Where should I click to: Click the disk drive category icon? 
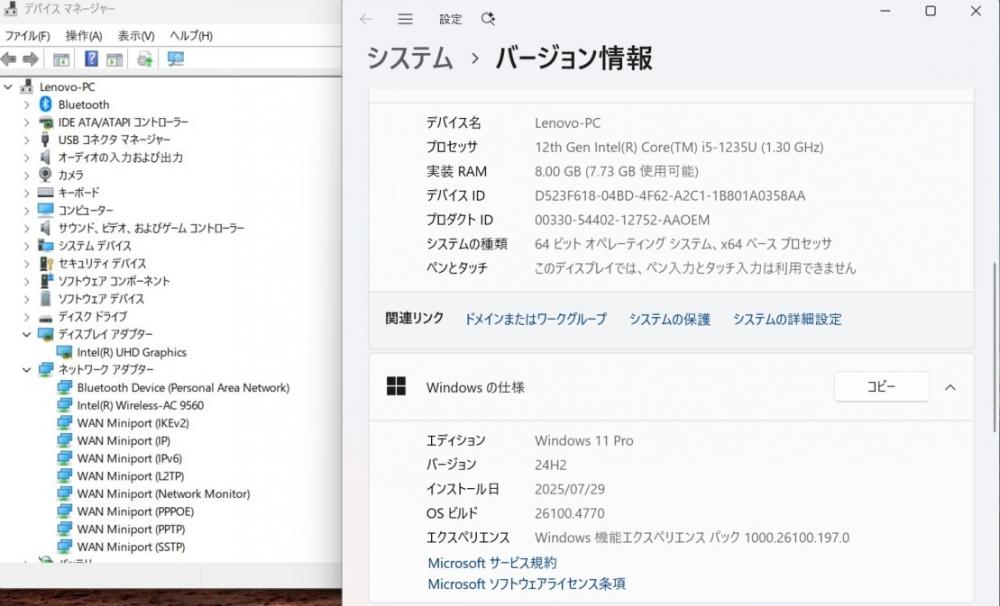tap(45, 317)
